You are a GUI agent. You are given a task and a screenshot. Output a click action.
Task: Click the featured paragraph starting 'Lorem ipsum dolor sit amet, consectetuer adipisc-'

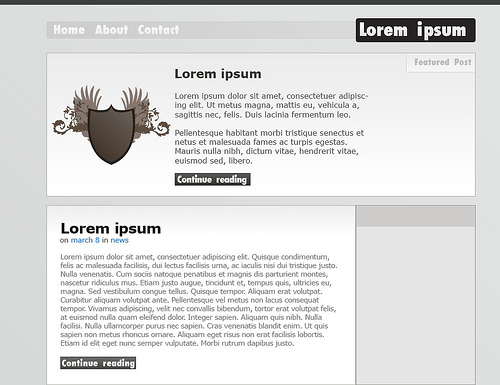[x=271, y=105]
